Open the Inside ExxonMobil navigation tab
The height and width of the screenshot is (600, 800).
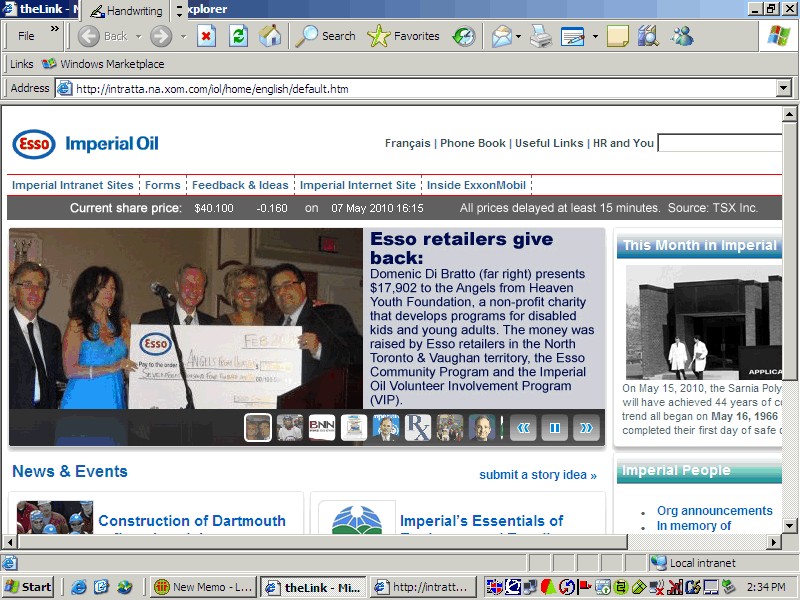pyautogui.click(x=476, y=185)
